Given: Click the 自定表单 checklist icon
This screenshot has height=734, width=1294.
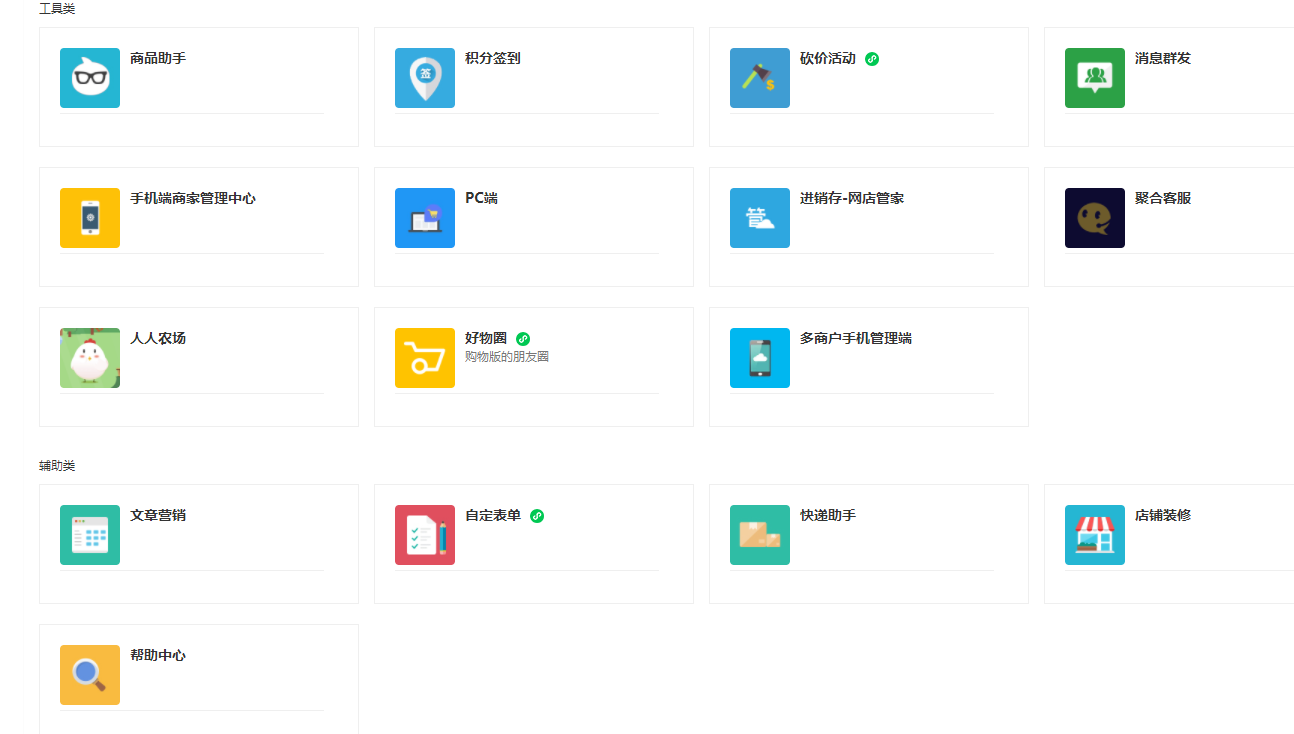Looking at the screenshot, I should 425,535.
